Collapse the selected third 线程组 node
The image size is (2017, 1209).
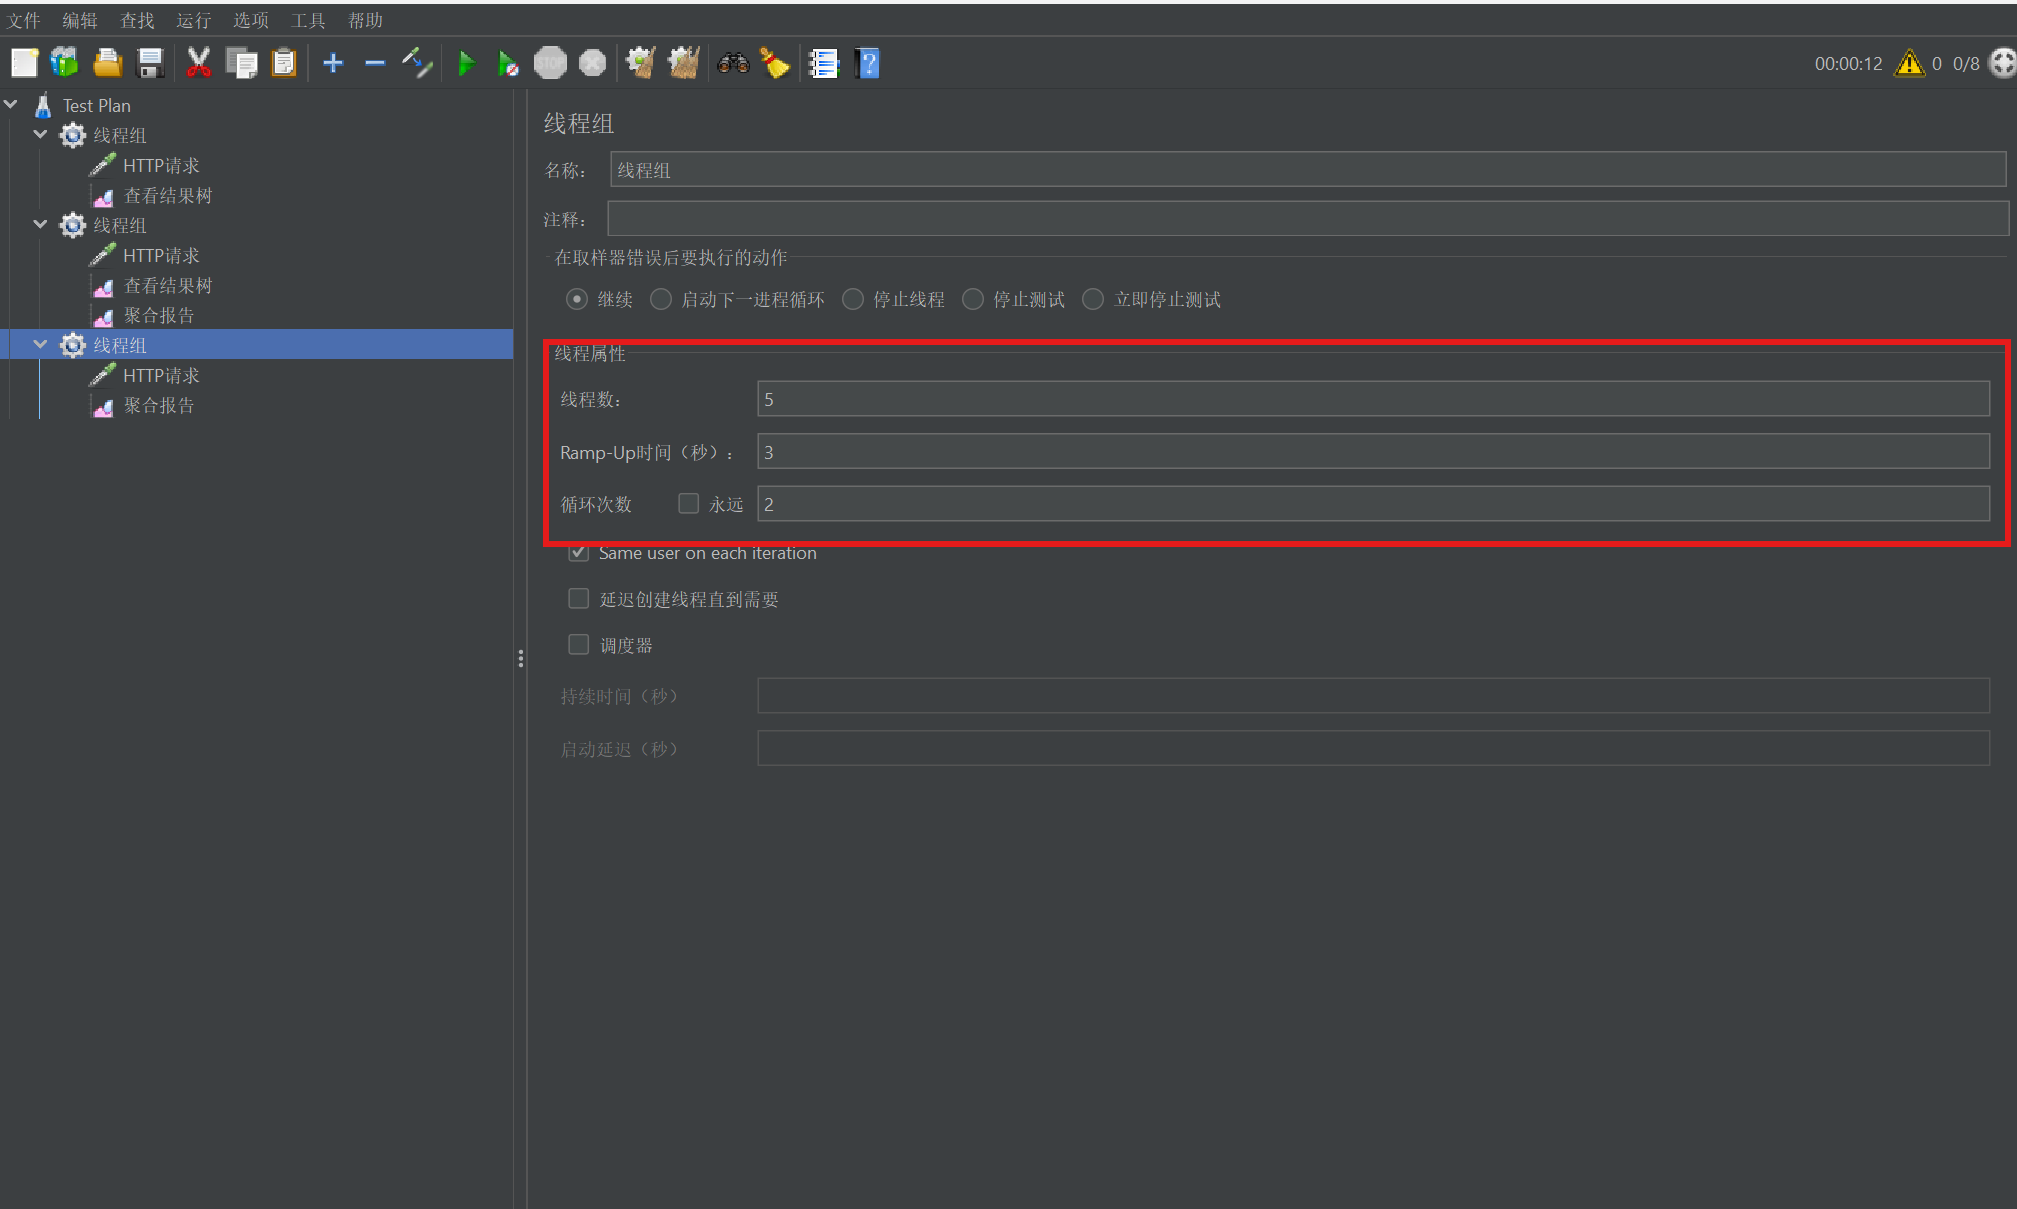(x=41, y=345)
